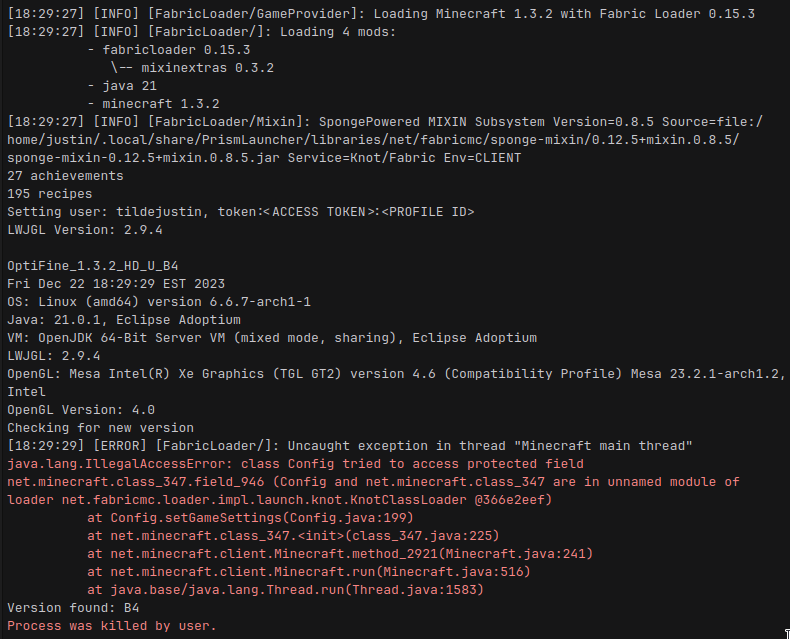The image size is (790, 639).
Task: Click the "Checking for new version" line
Action: [x=100, y=428]
